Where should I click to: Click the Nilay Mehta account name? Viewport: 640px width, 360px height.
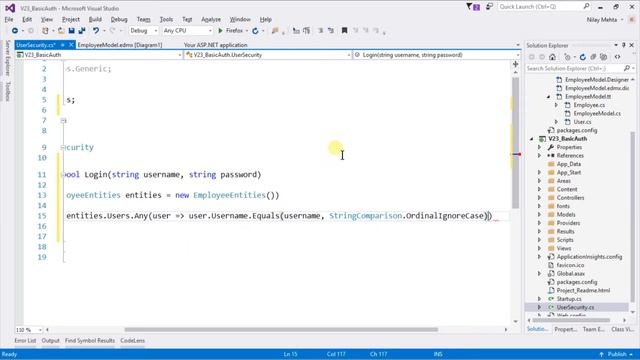pos(602,20)
